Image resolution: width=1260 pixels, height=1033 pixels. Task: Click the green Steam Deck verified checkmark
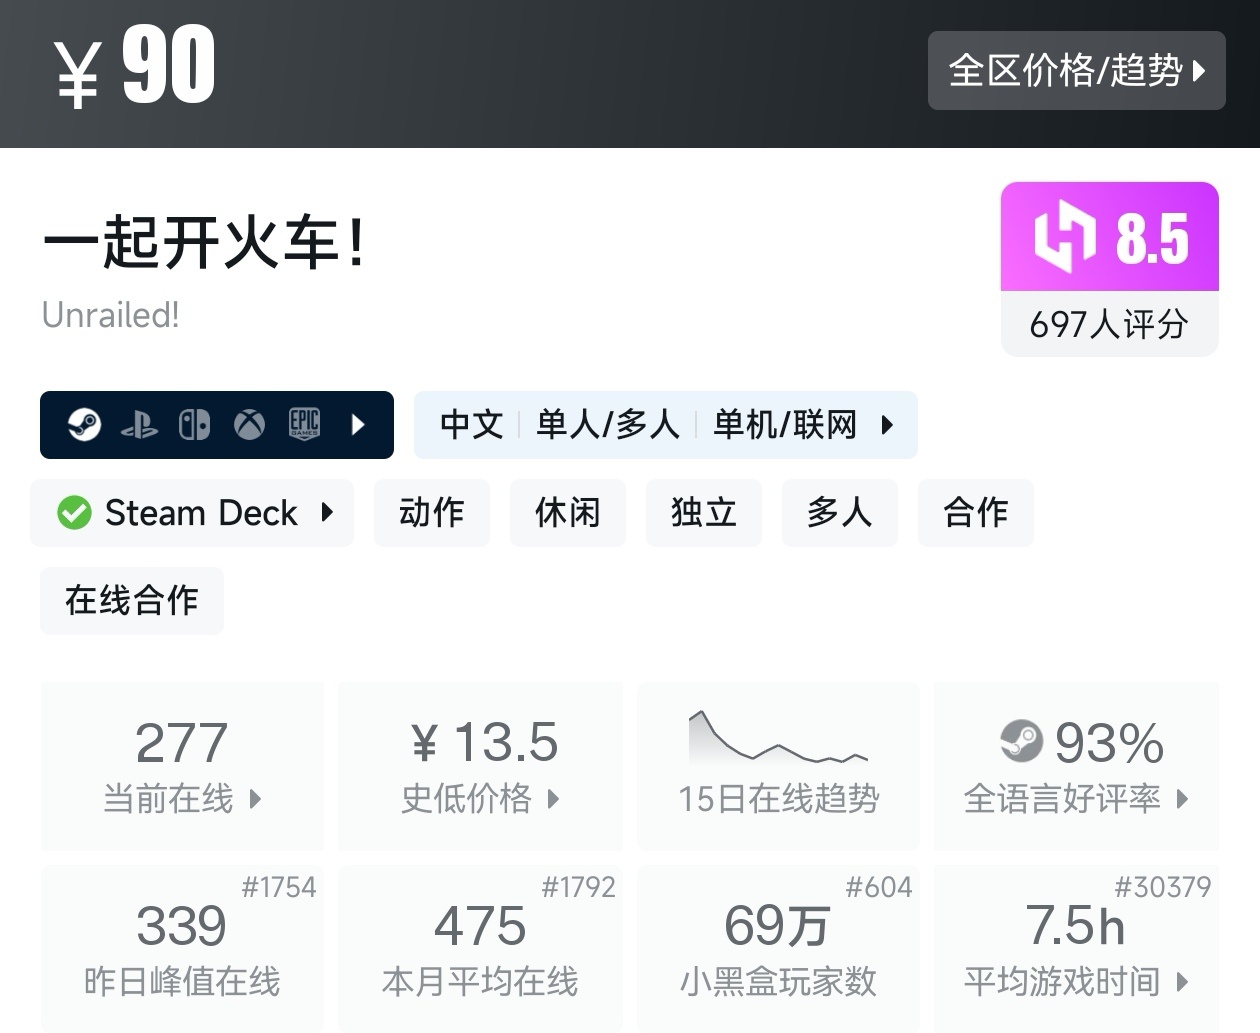point(74,513)
